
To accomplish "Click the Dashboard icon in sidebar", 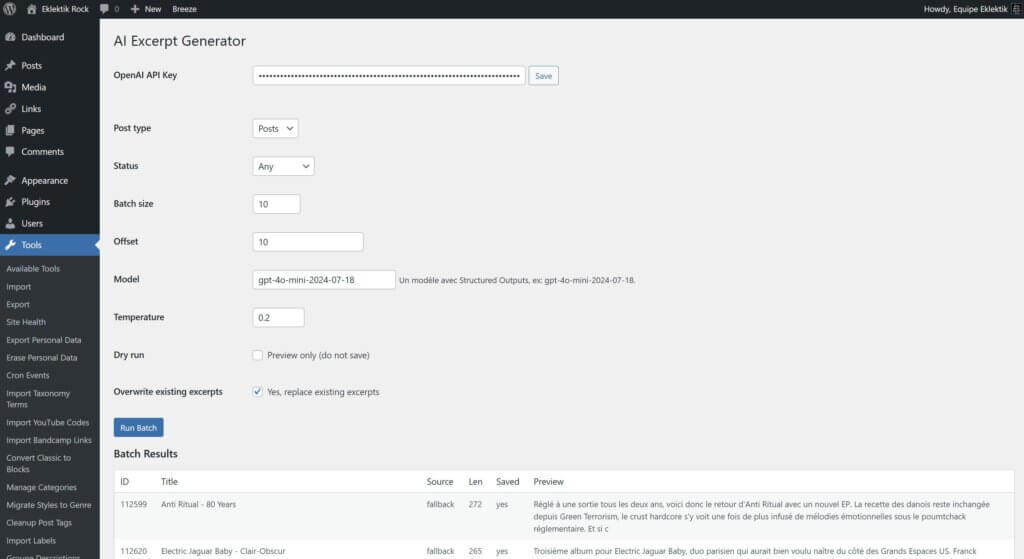I will [x=11, y=37].
